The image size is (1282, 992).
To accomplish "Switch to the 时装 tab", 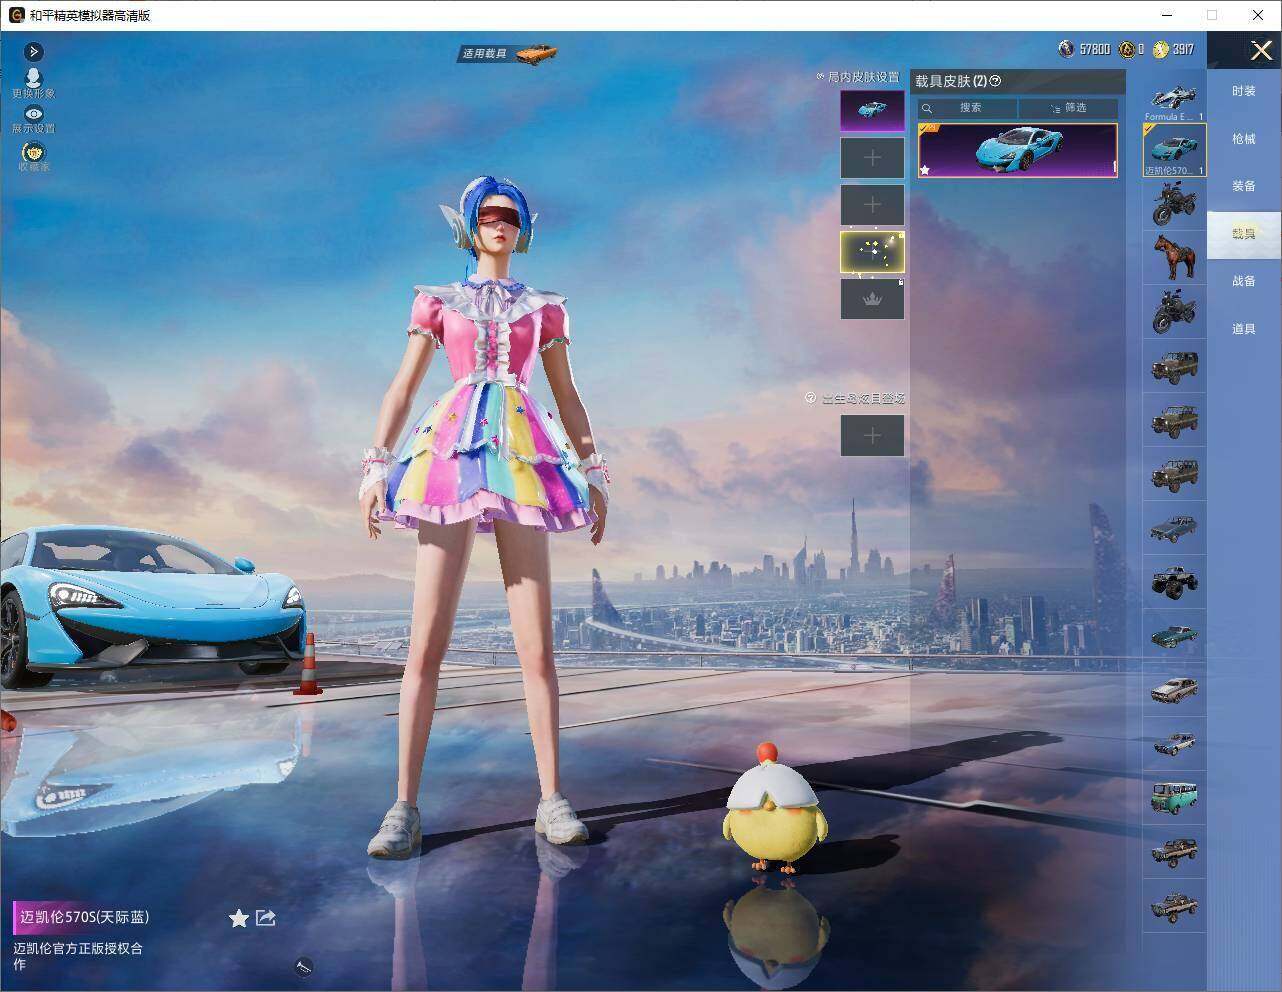I will tap(1243, 91).
